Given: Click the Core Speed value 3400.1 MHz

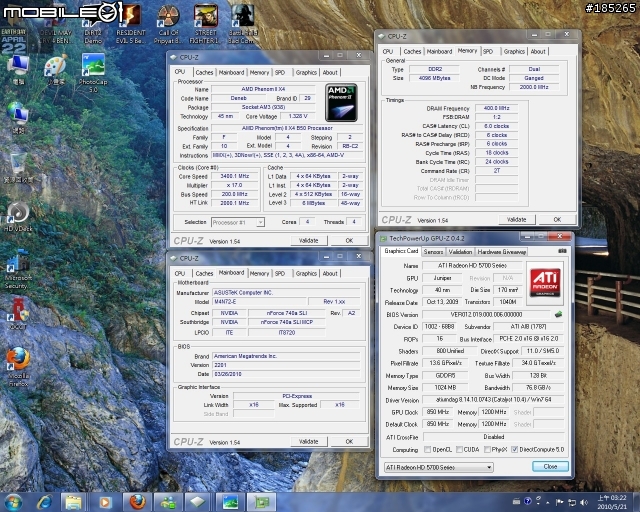Looking at the screenshot, I should [x=235, y=176].
